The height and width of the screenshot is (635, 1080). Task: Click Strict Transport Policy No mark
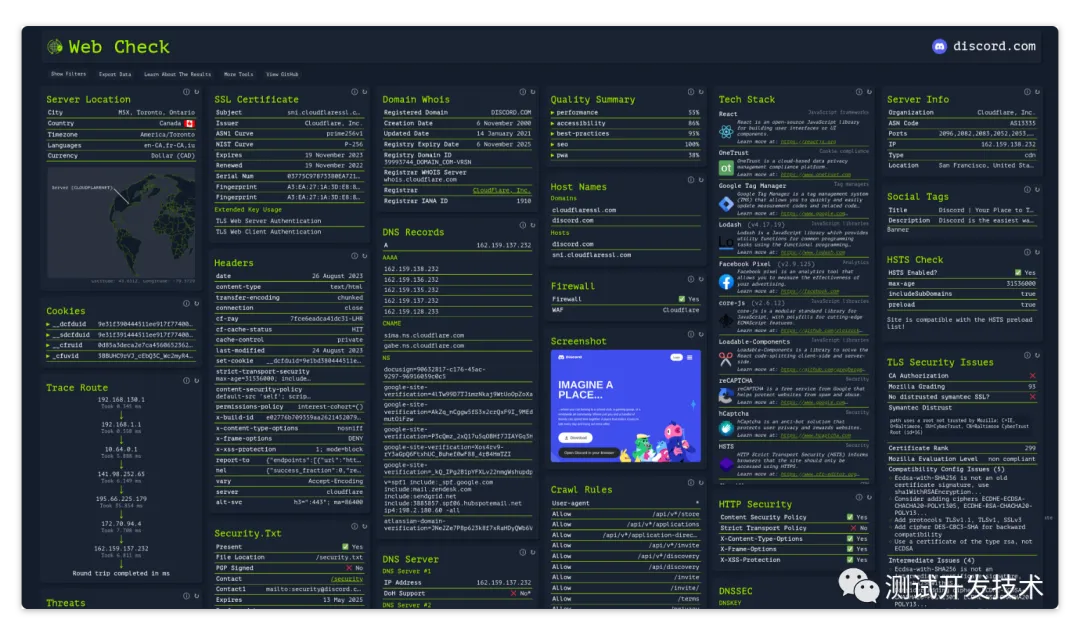(853, 528)
